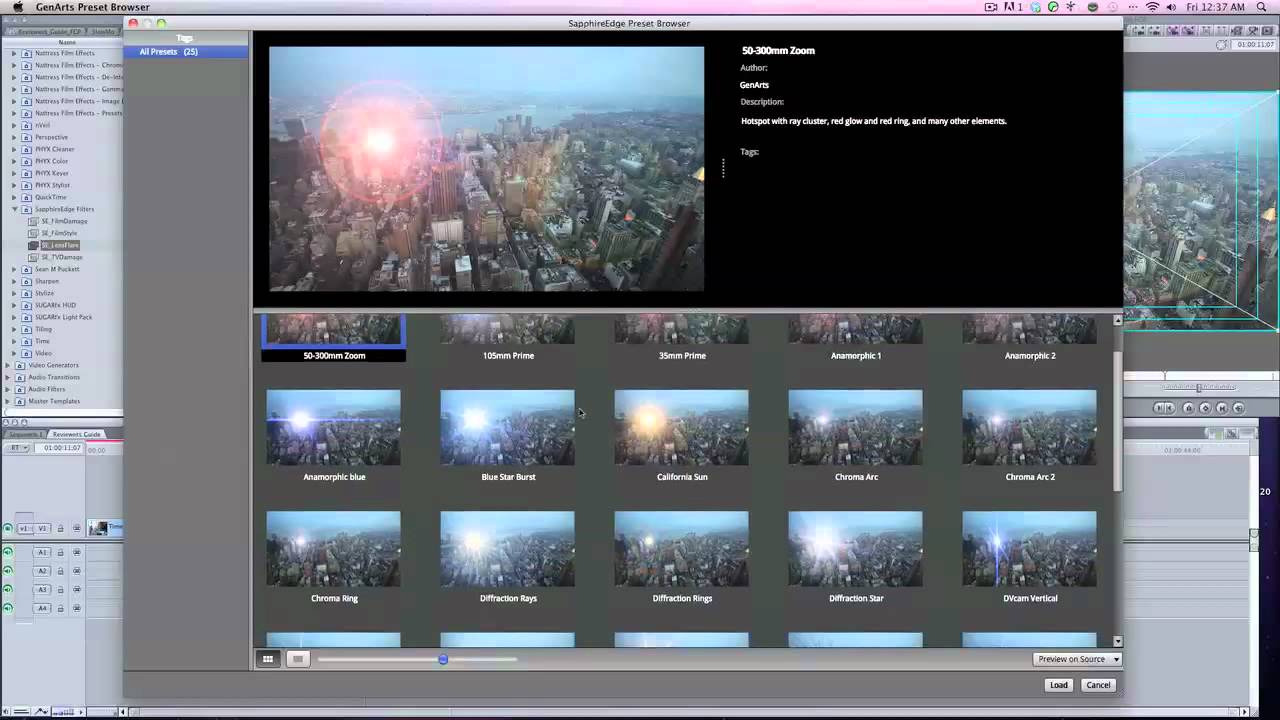Toggle Auto Select on track A4
Image resolution: width=1280 pixels, height=720 pixels.
coord(77,608)
